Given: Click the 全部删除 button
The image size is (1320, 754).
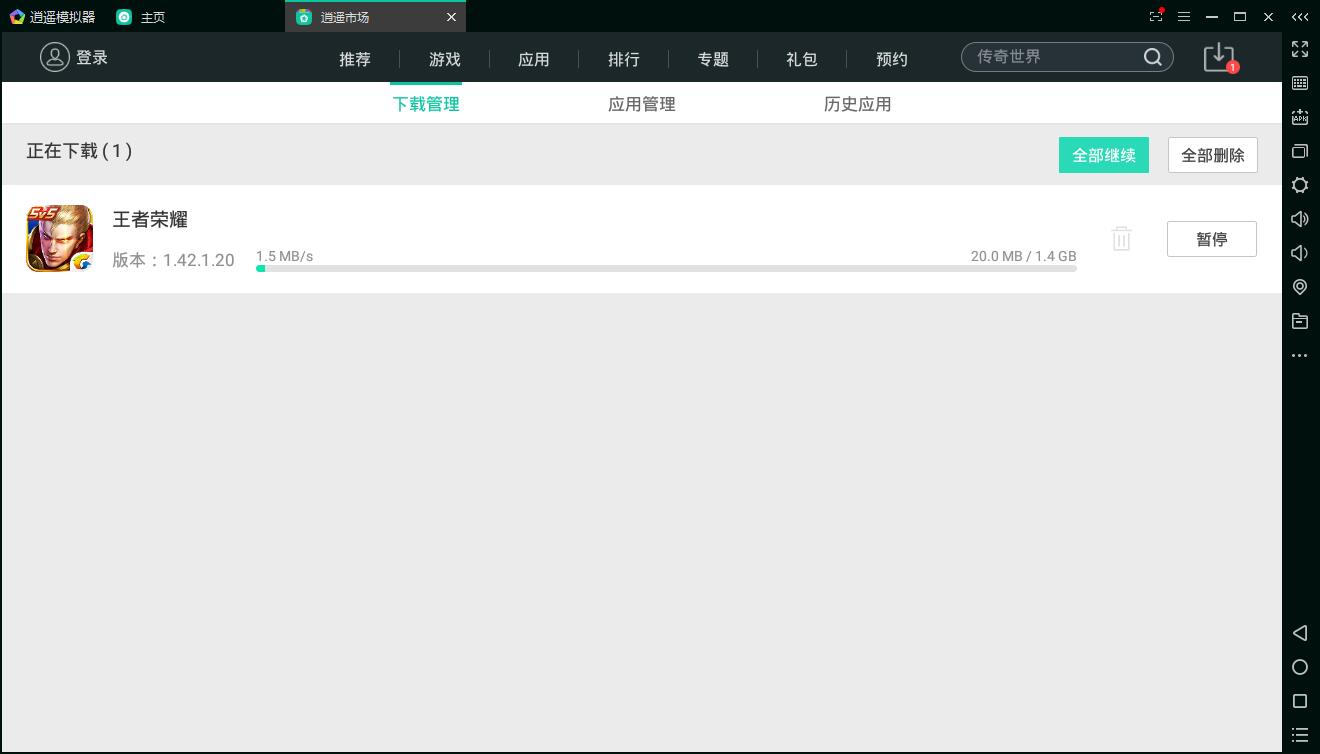Looking at the screenshot, I should tap(1213, 155).
